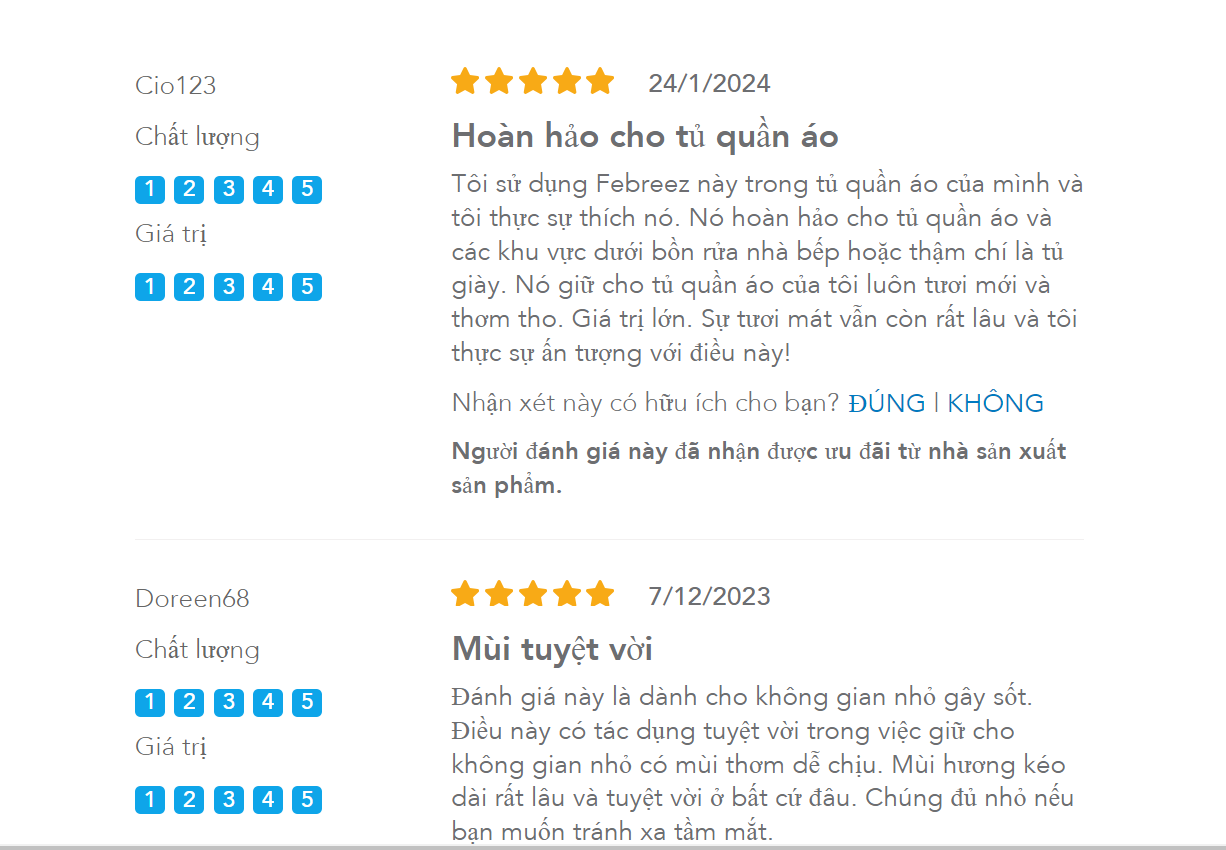Image resolution: width=1226 pixels, height=850 pixels.
Task: Click rating box 1 under Doreen68's Chất lượng
Action: [150, 702]
